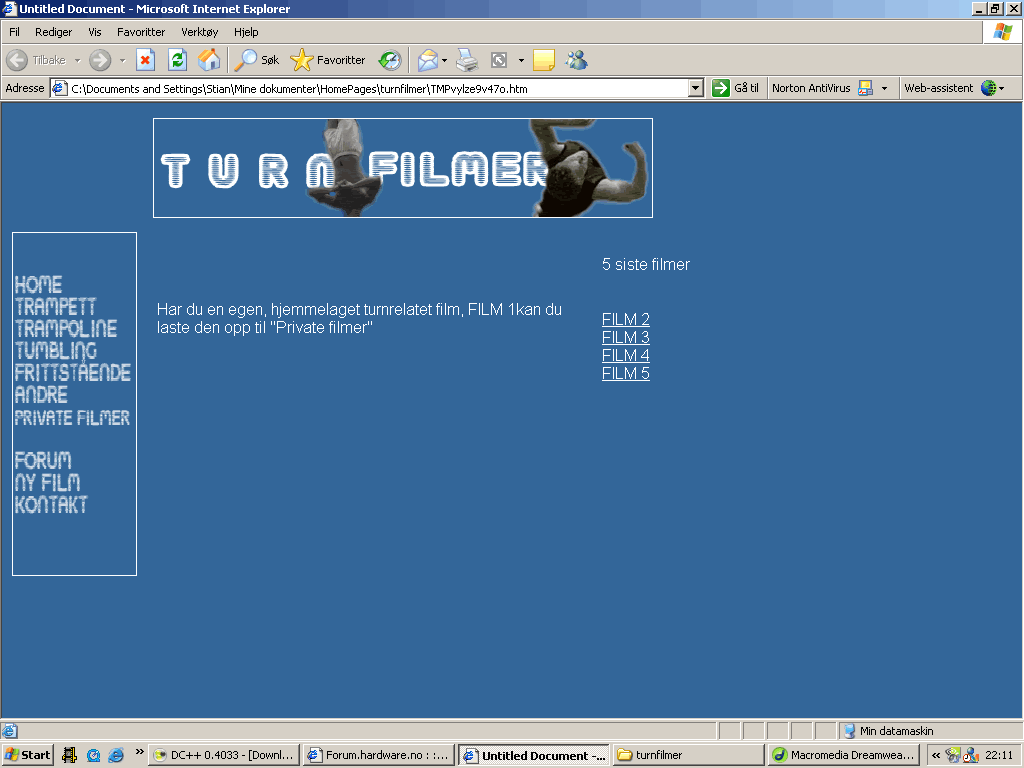Screen dimensions: 1024x768
Task: Switch to Macromedia Dreamweaver taskbar window
Action: [843, 755]
